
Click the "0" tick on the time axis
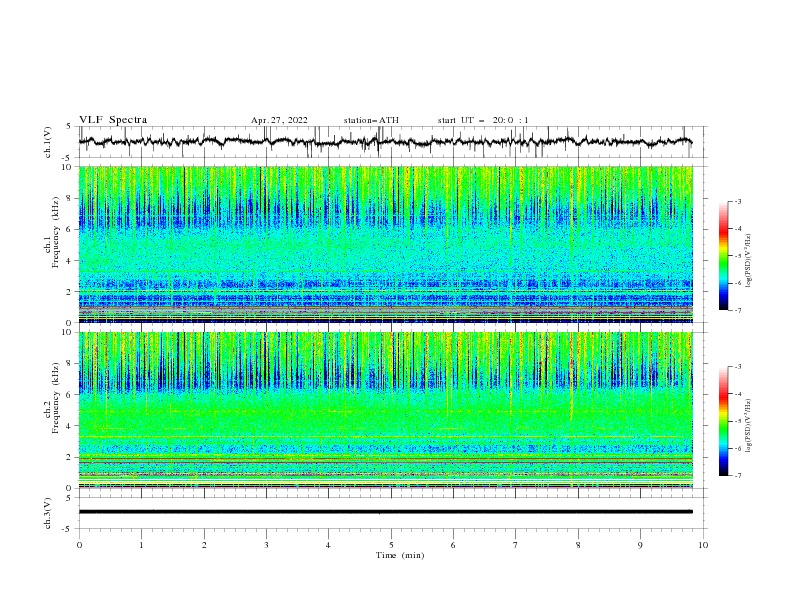(x=79, y=545)
